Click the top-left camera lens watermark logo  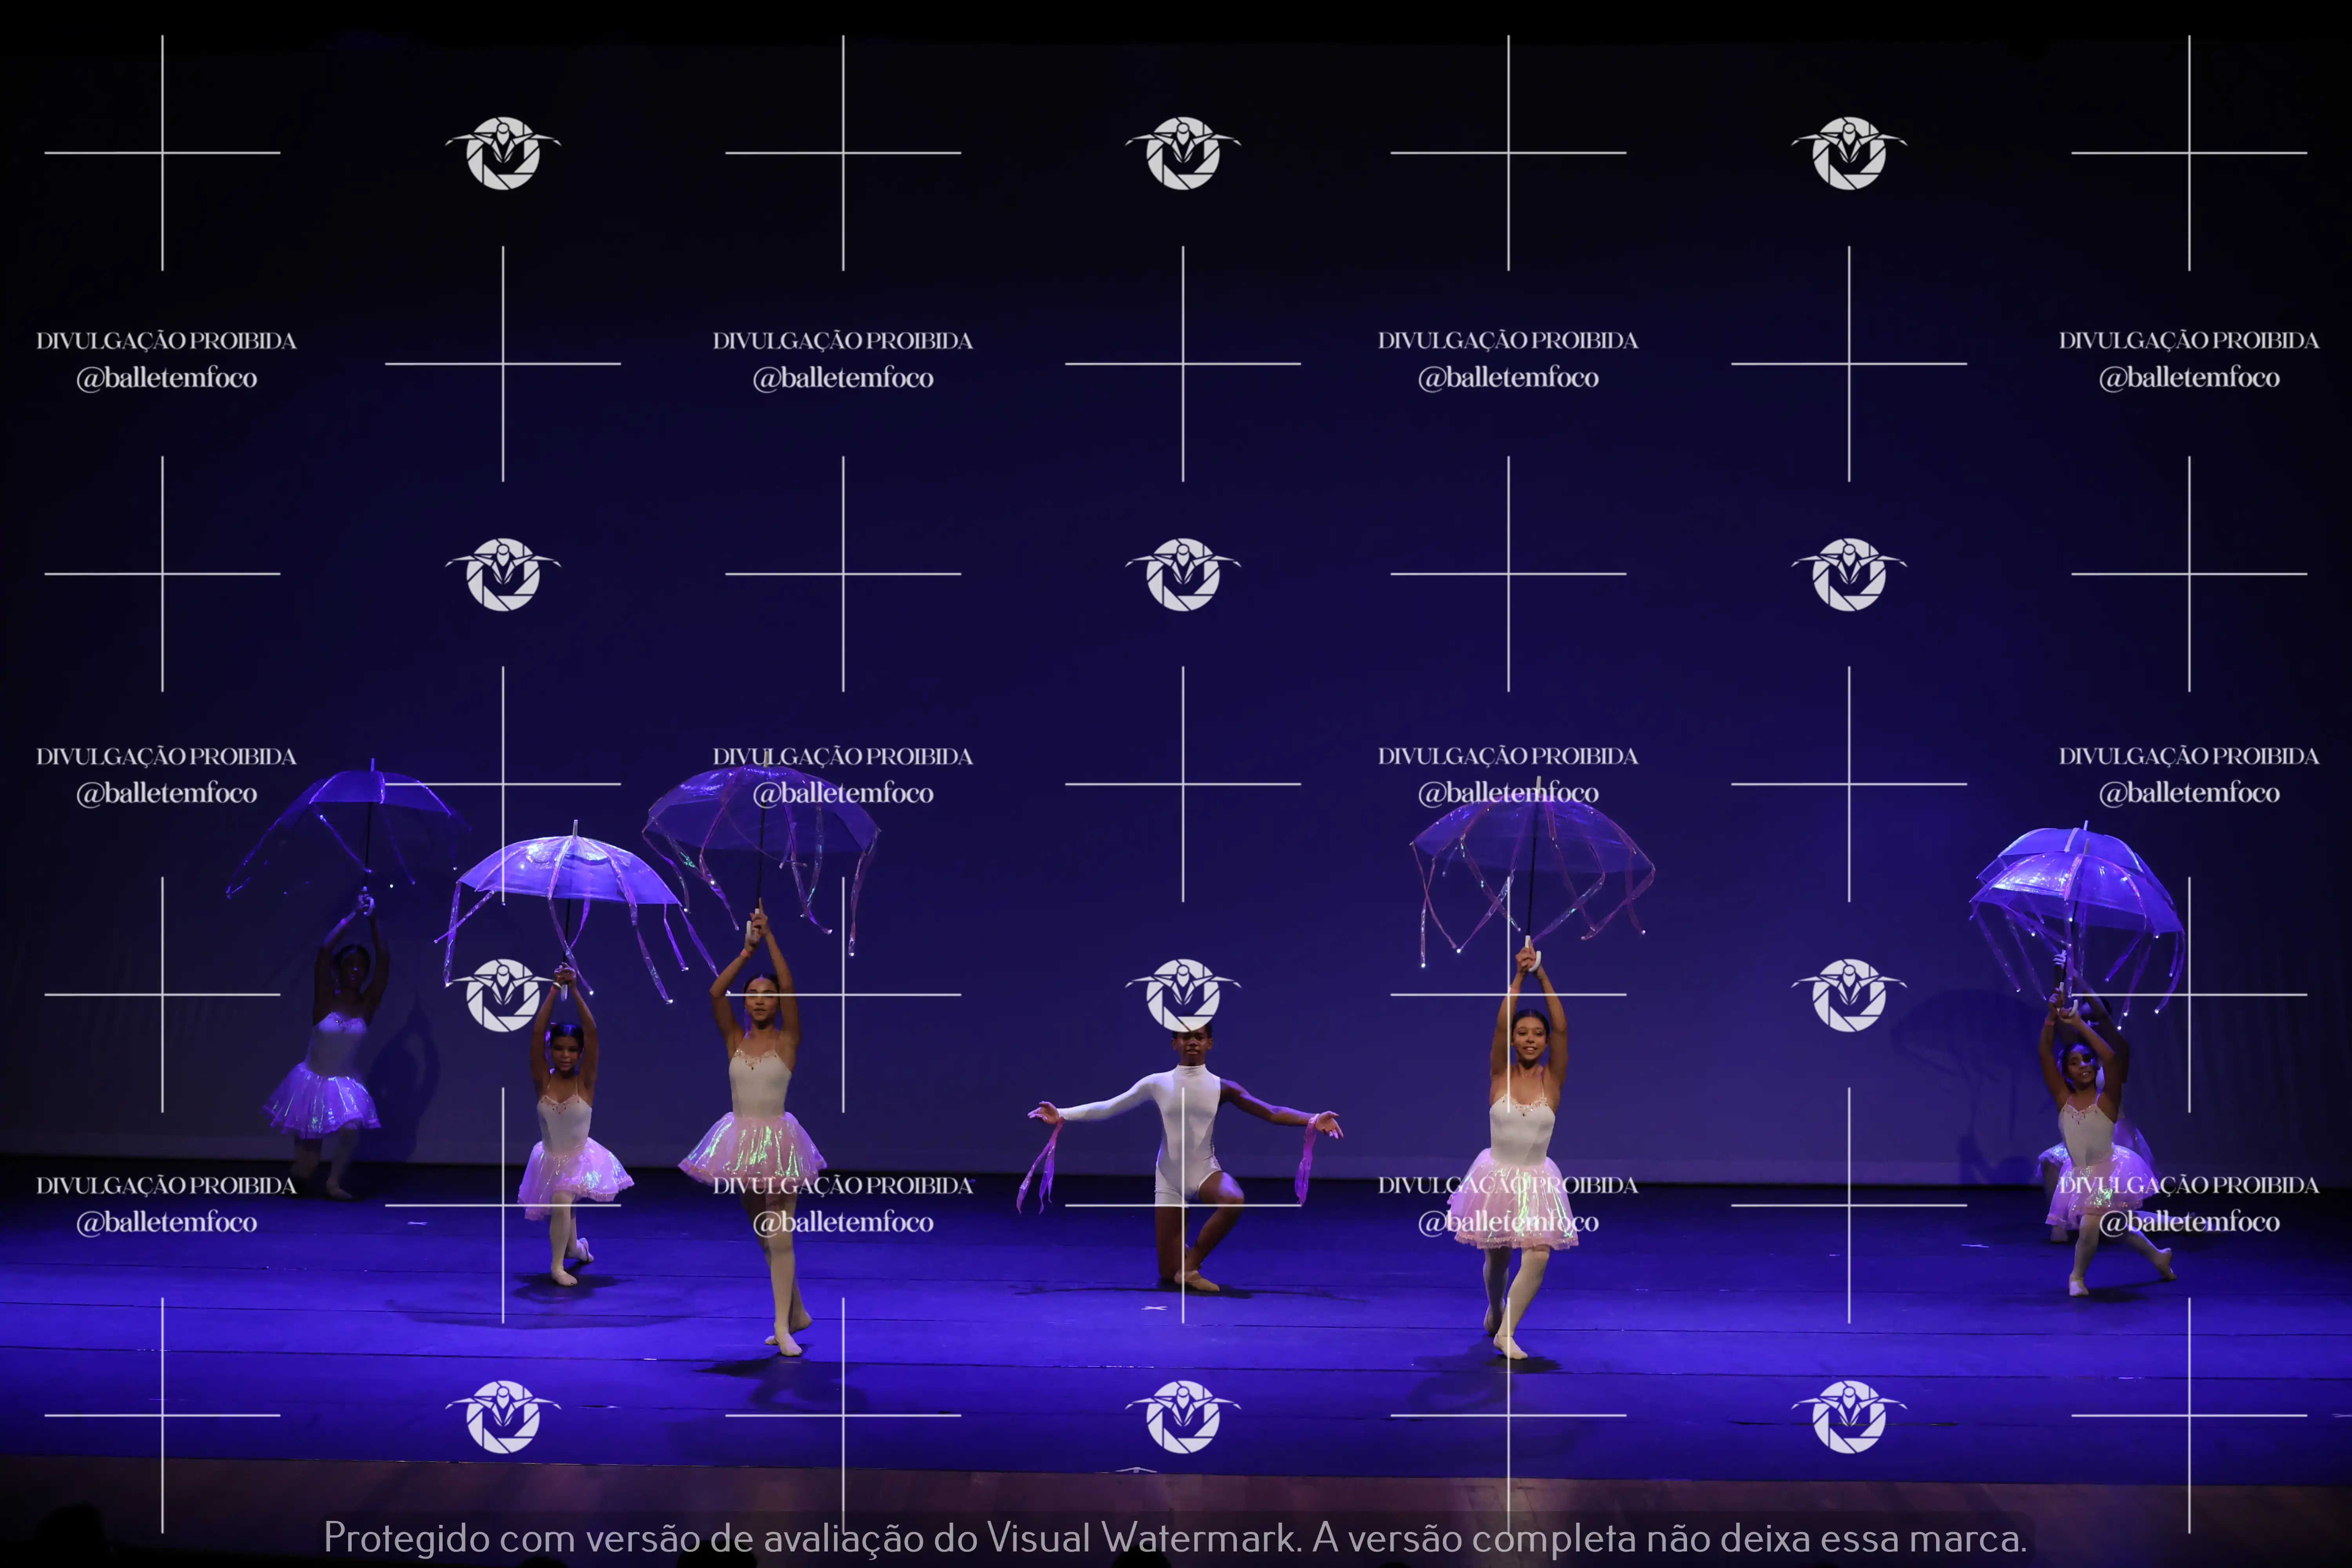[x=503, y=152]
